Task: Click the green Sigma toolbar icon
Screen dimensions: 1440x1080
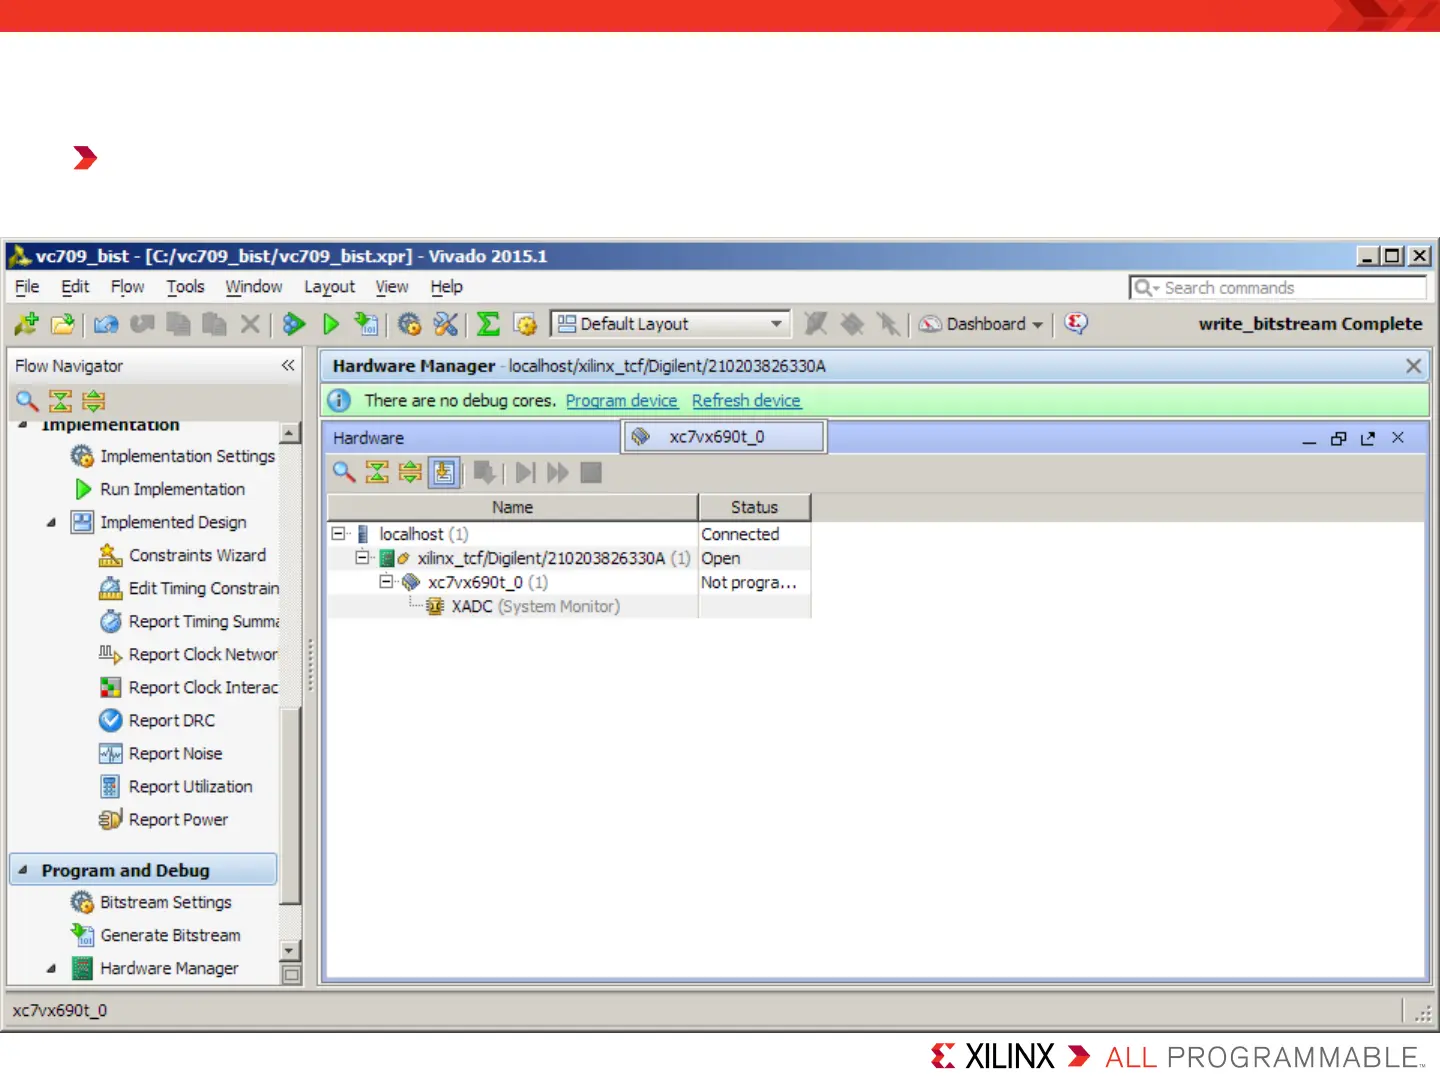Action: pyautogui.click(x=488, y=324)
